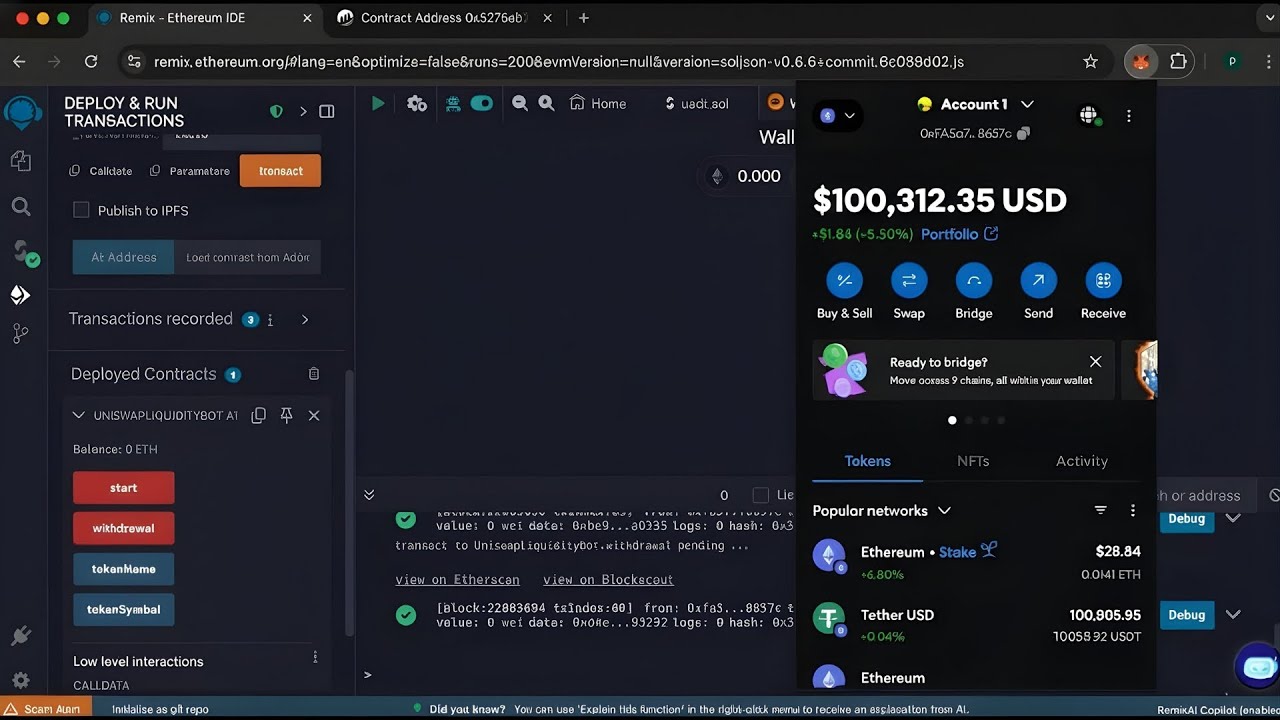Image resolution: width=1280 pixels, height=720 pixels.
Task: Dismiss the Ready to bridge banner
Action: (x=1096, y=361)
